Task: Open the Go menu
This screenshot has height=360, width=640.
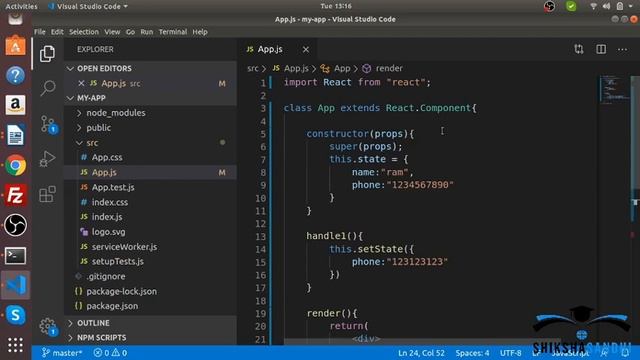Action: tap(130, 32)
